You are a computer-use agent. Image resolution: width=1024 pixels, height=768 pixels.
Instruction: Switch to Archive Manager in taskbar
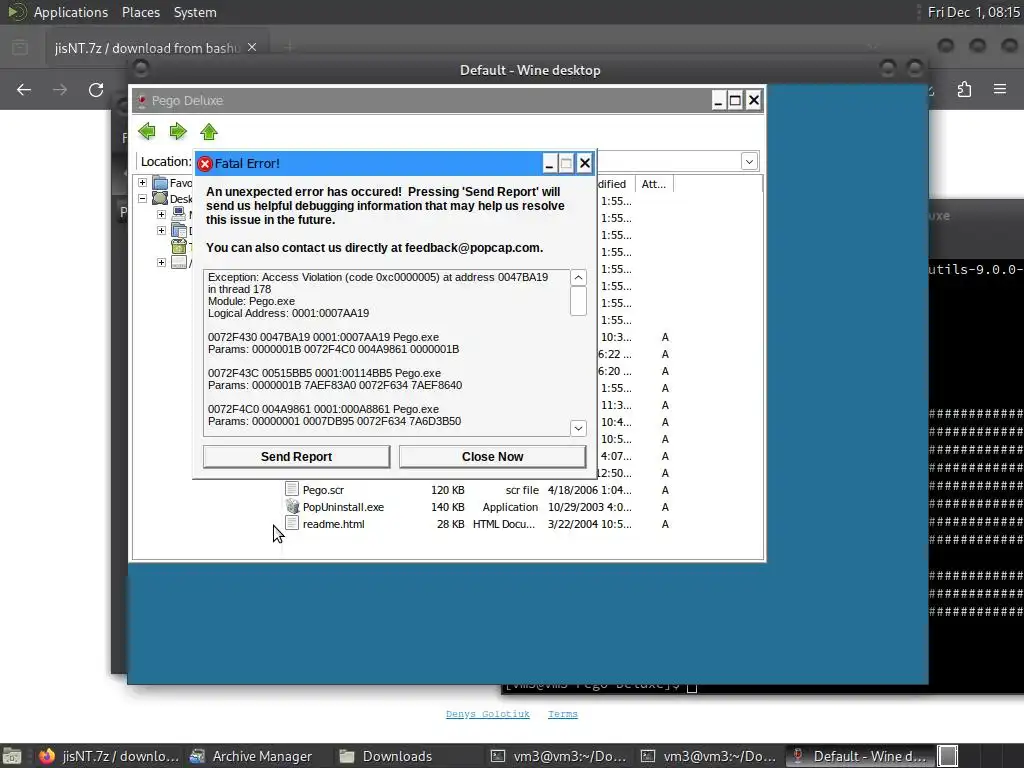coord(252,756)
